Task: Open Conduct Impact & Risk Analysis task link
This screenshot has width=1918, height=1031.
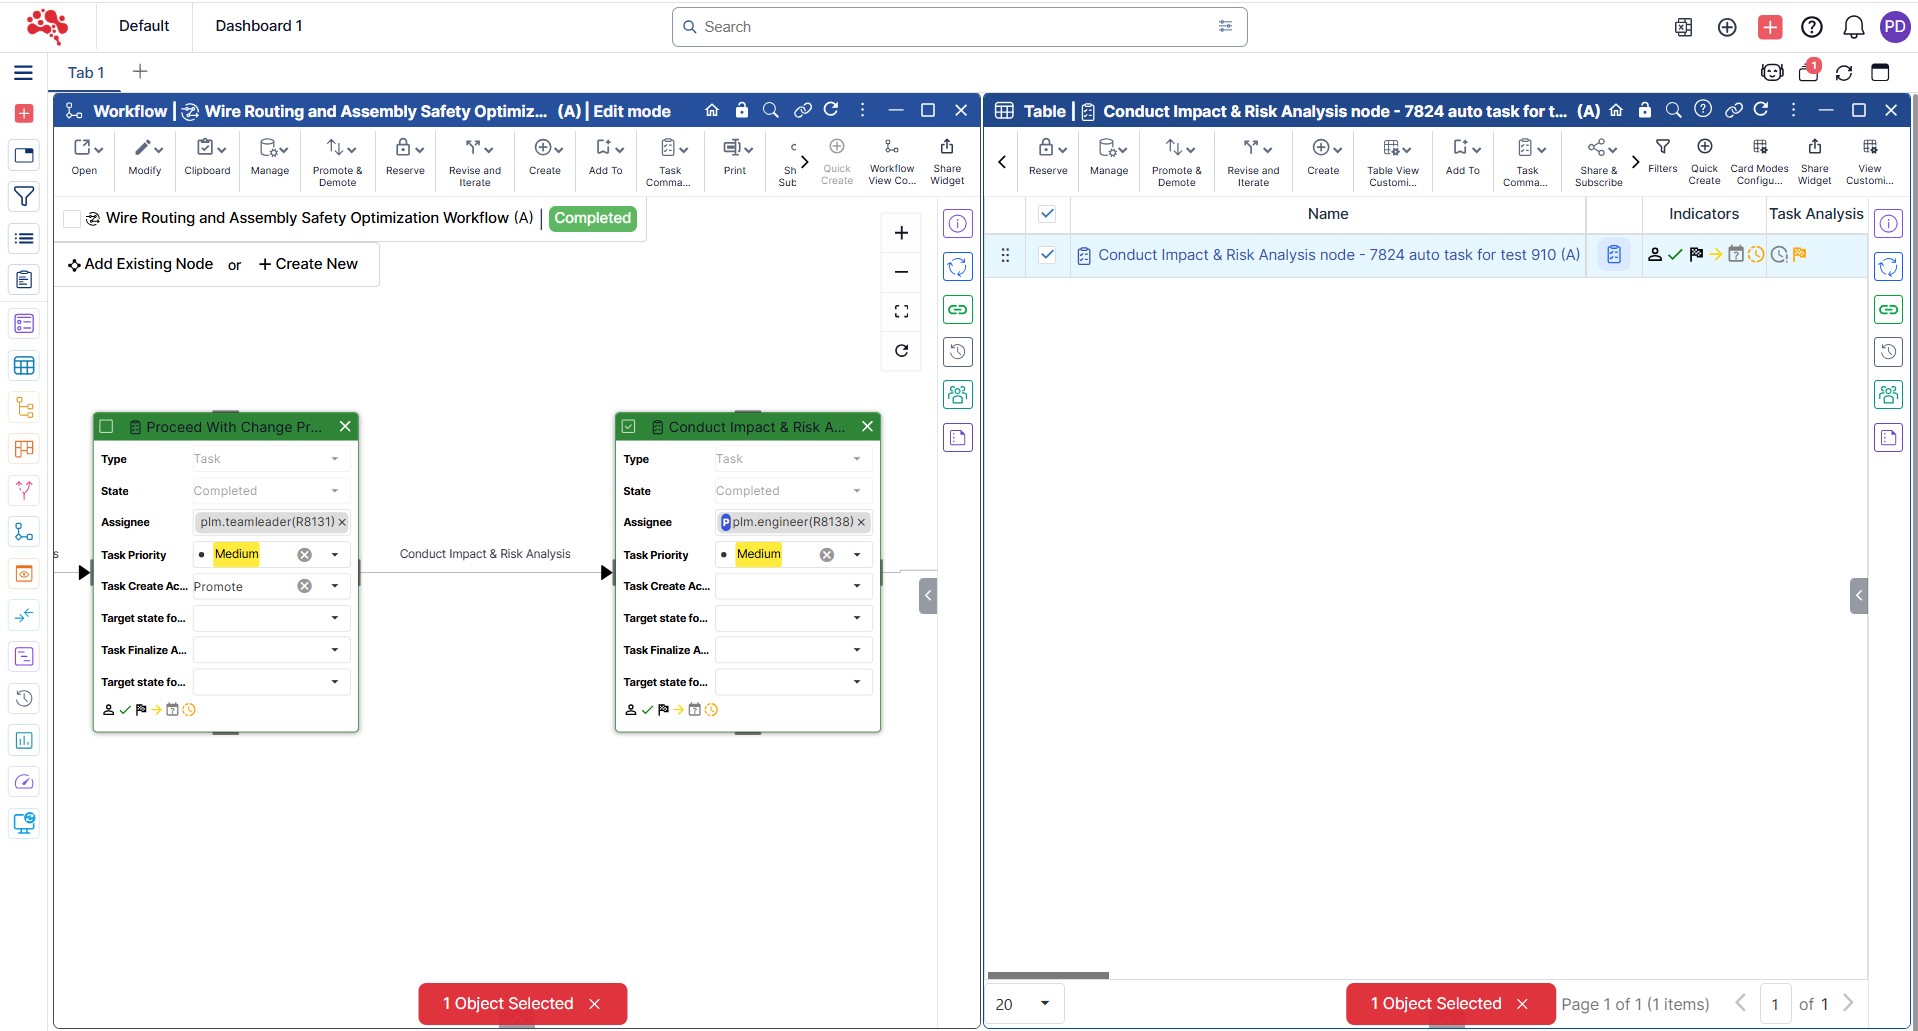Action: (x=1338, y=255)
